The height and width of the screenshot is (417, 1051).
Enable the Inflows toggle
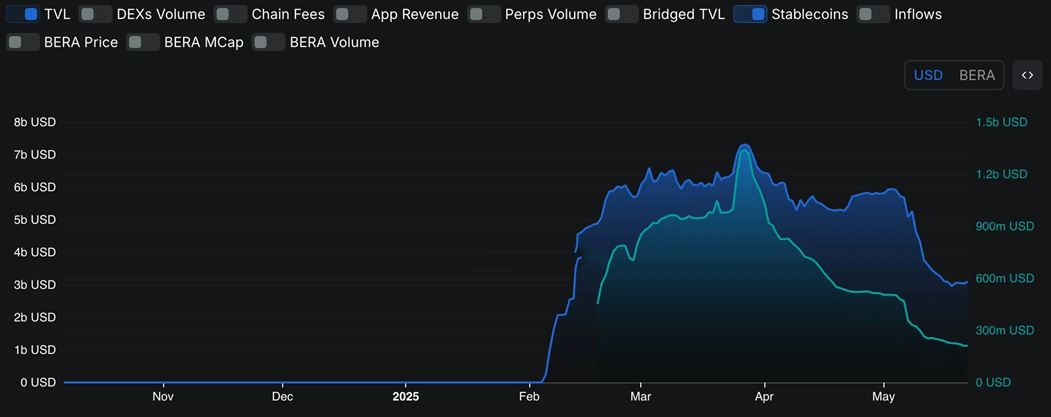873,14
